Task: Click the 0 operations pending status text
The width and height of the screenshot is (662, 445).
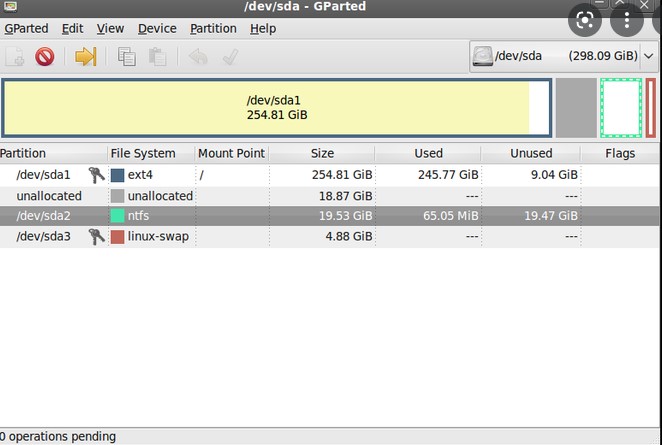Action: (x=58, y=437)
